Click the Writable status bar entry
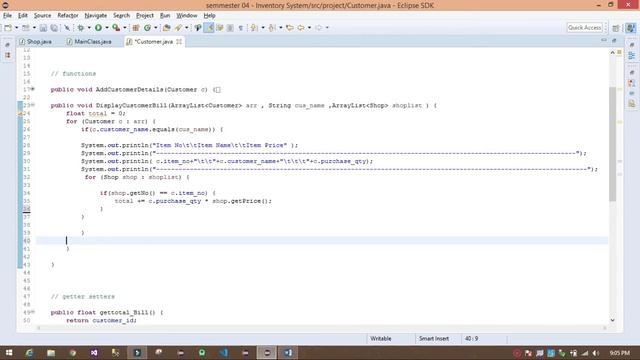This screenshot has width=640, height=360. tap(380, 338)
